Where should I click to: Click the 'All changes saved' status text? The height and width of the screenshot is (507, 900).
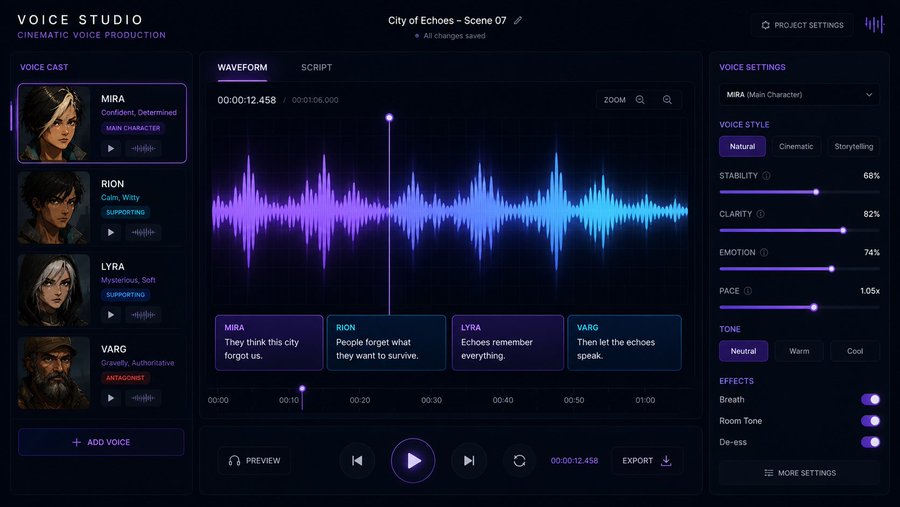coord(454,36)
